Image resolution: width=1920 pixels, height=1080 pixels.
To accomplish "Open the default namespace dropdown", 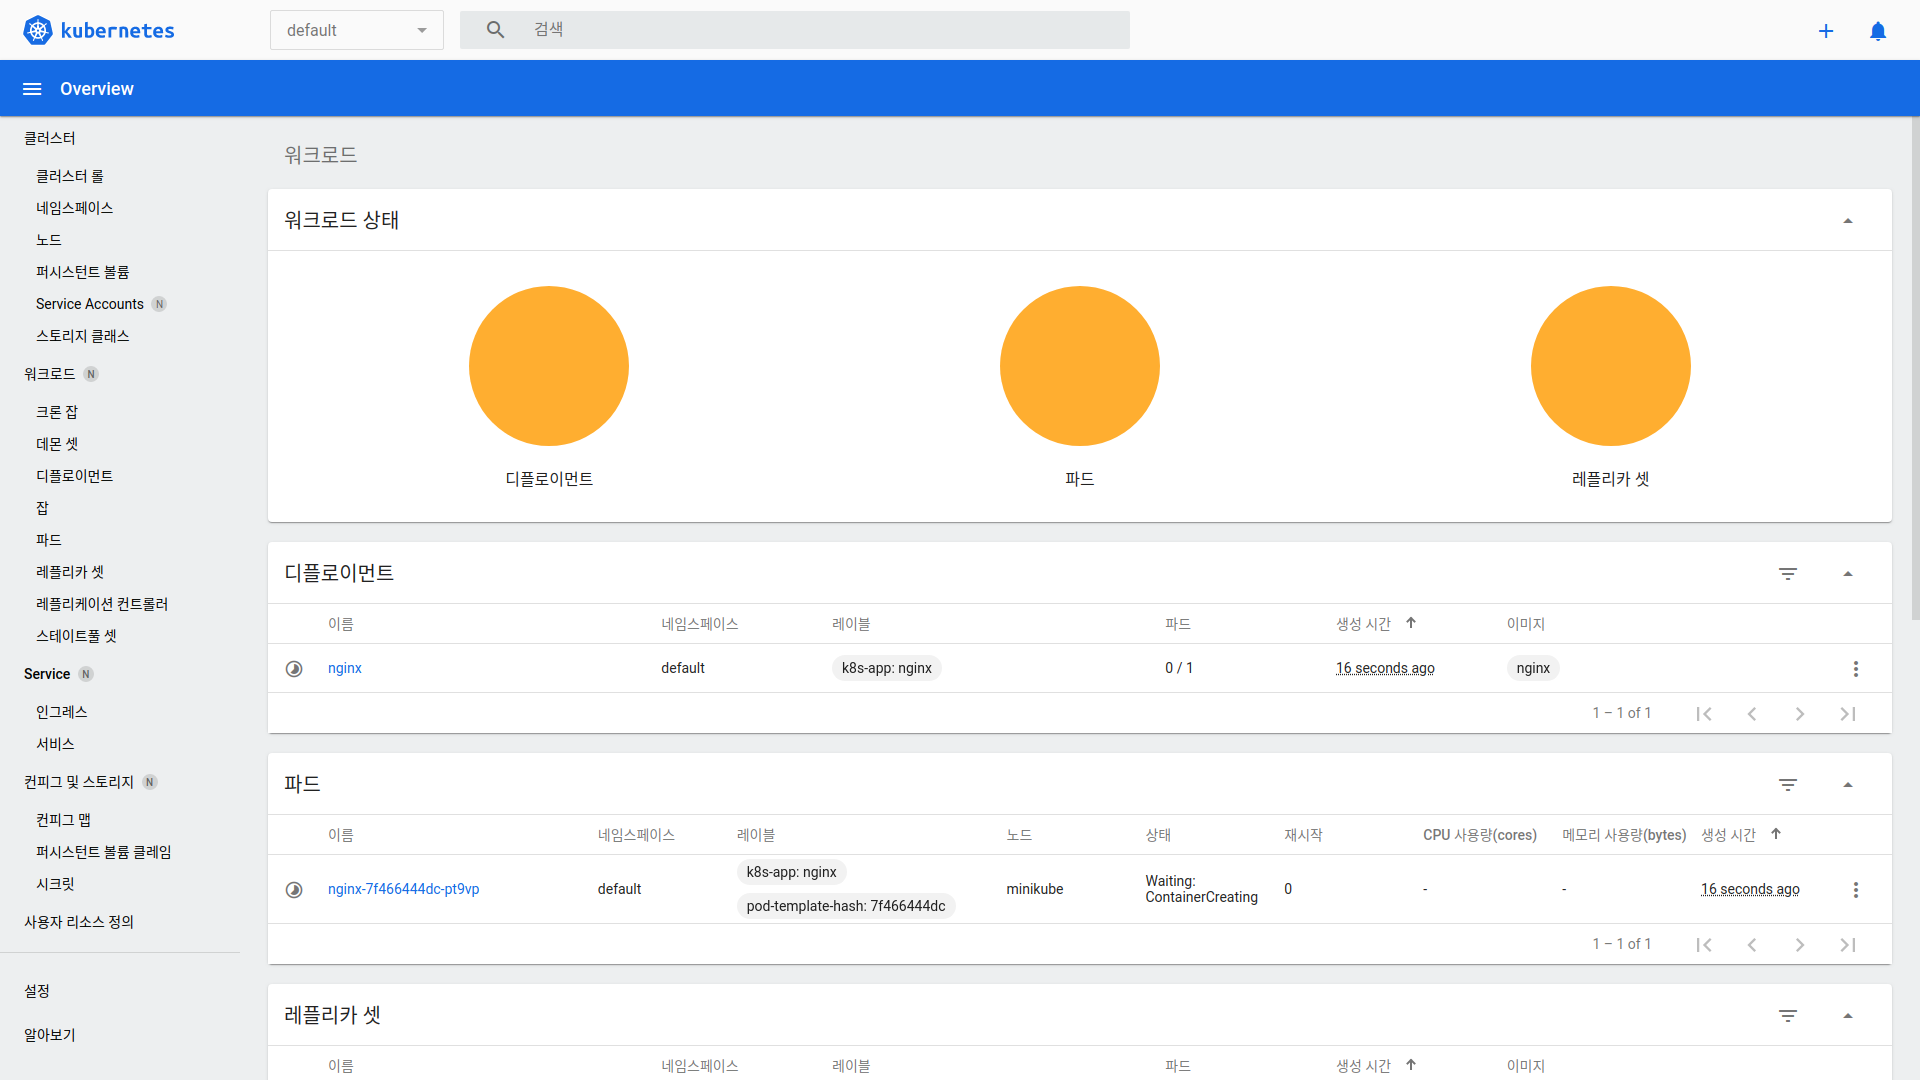I will (356, 30).
